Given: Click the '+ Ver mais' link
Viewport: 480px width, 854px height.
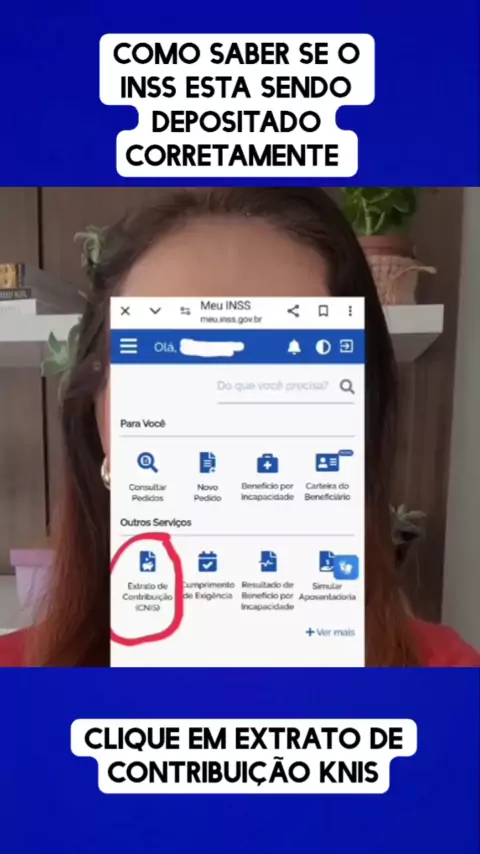Looking at the screenshot, I should point(330,632).
